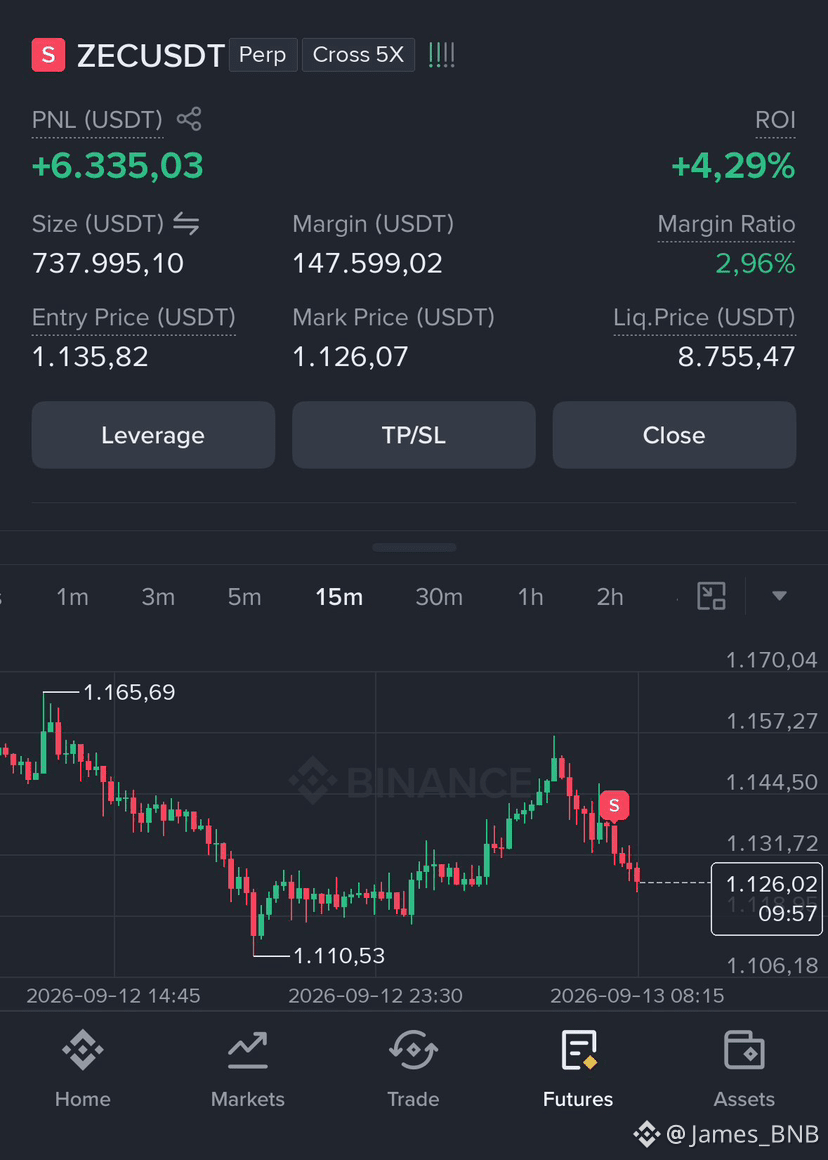Tap the S entry marker on chart
Image resolution: width=828 pixels, height=1160 pixels.
(x=614, y=806)
